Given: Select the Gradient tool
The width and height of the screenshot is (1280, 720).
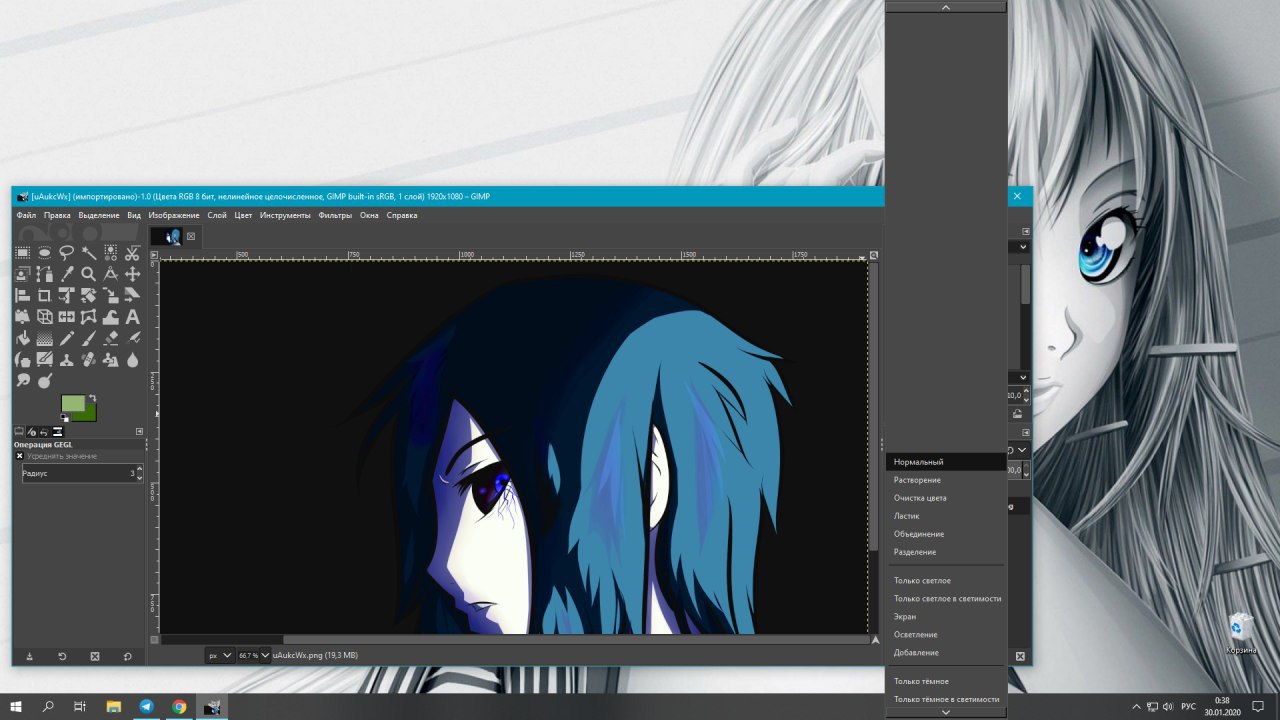Looking at the screenshot, I should coord(45,338).
